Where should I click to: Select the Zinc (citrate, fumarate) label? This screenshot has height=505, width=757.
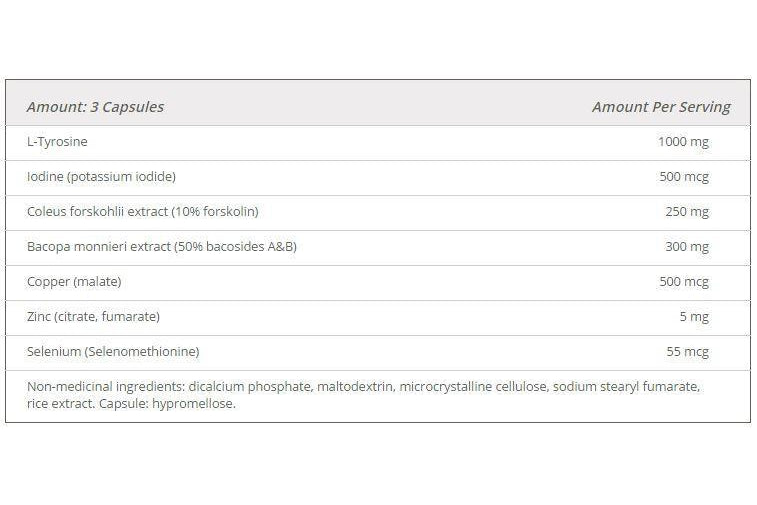[x=93, y=317]
